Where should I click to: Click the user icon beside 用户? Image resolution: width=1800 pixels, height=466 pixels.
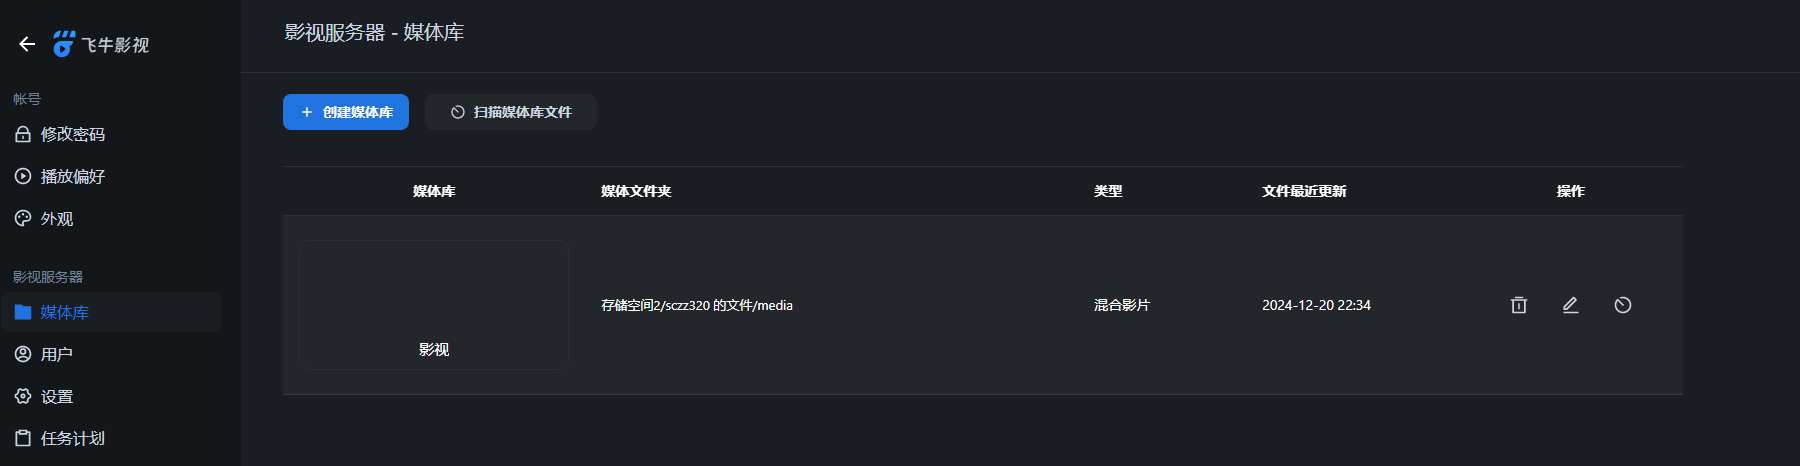pos(23,354)
